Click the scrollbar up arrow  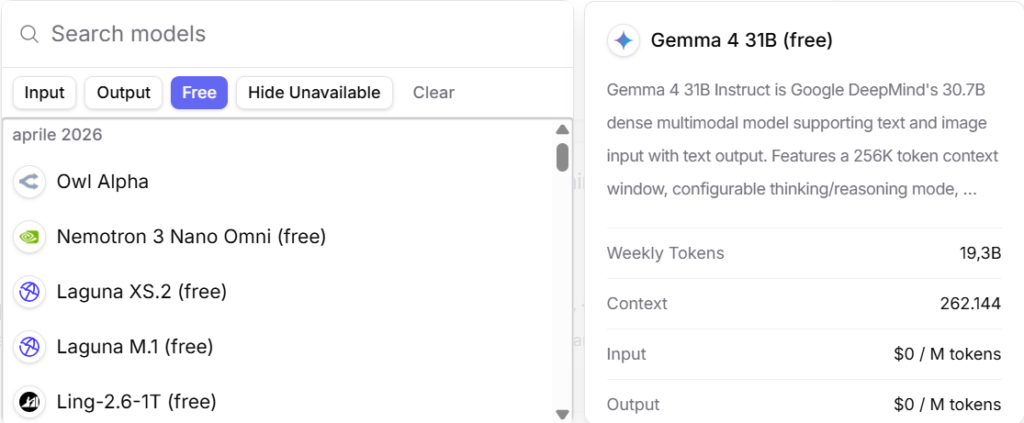pos(562,129)
